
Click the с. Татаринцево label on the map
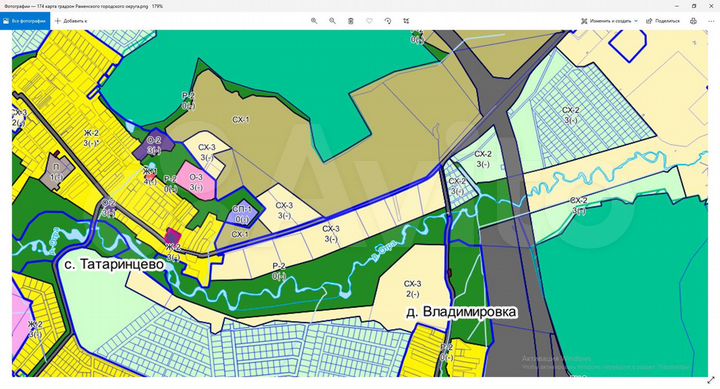[x=114, y=265]
